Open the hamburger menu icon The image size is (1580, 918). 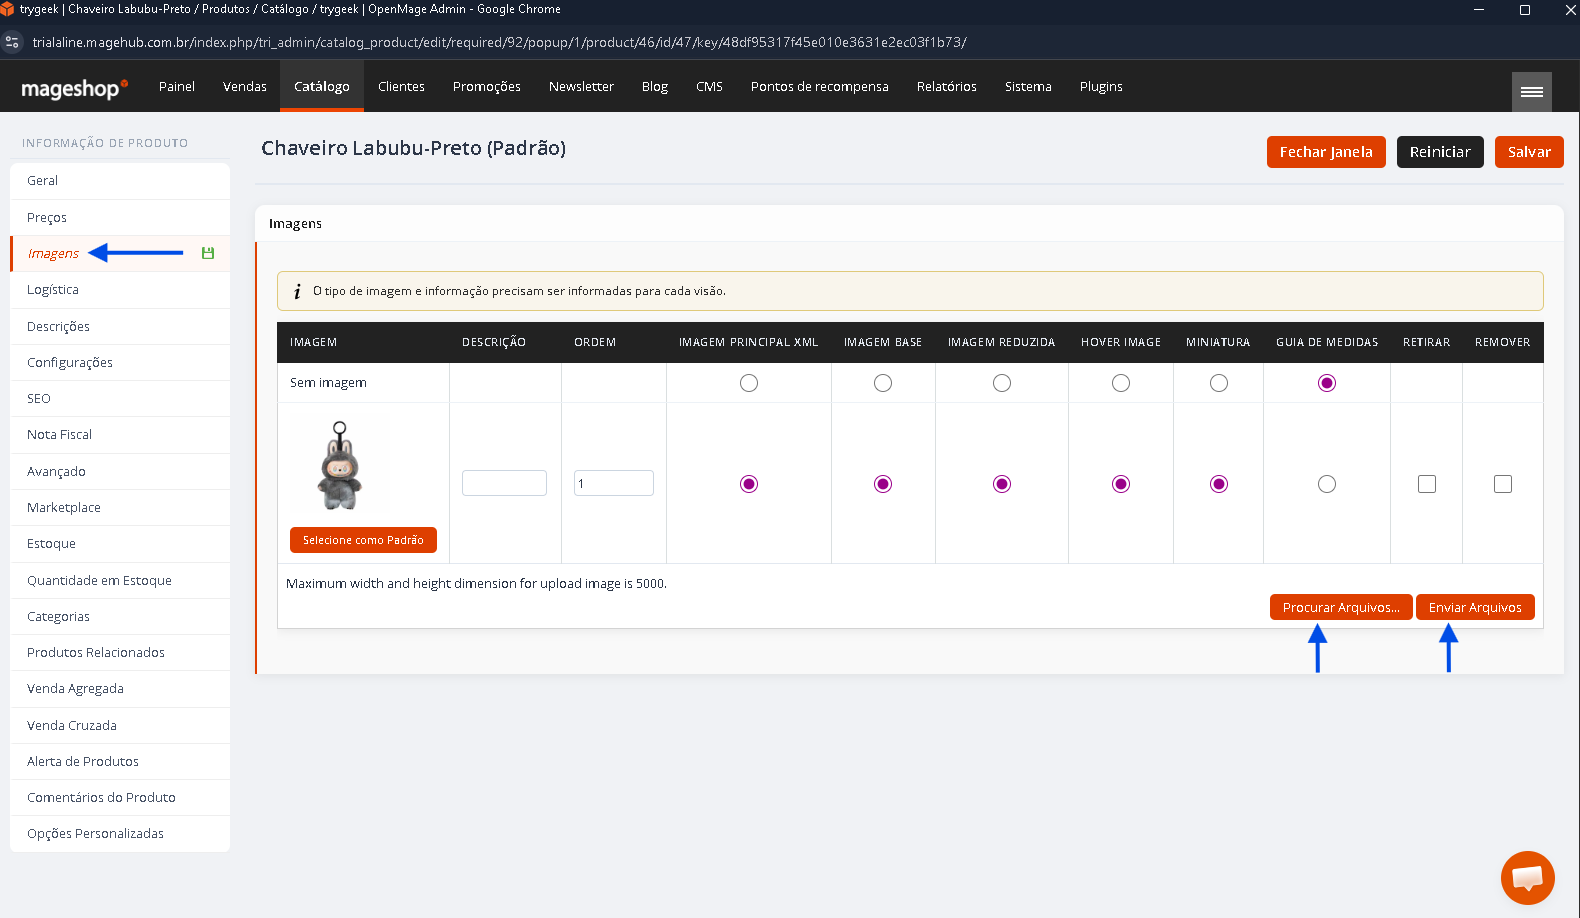[1531, 91]
